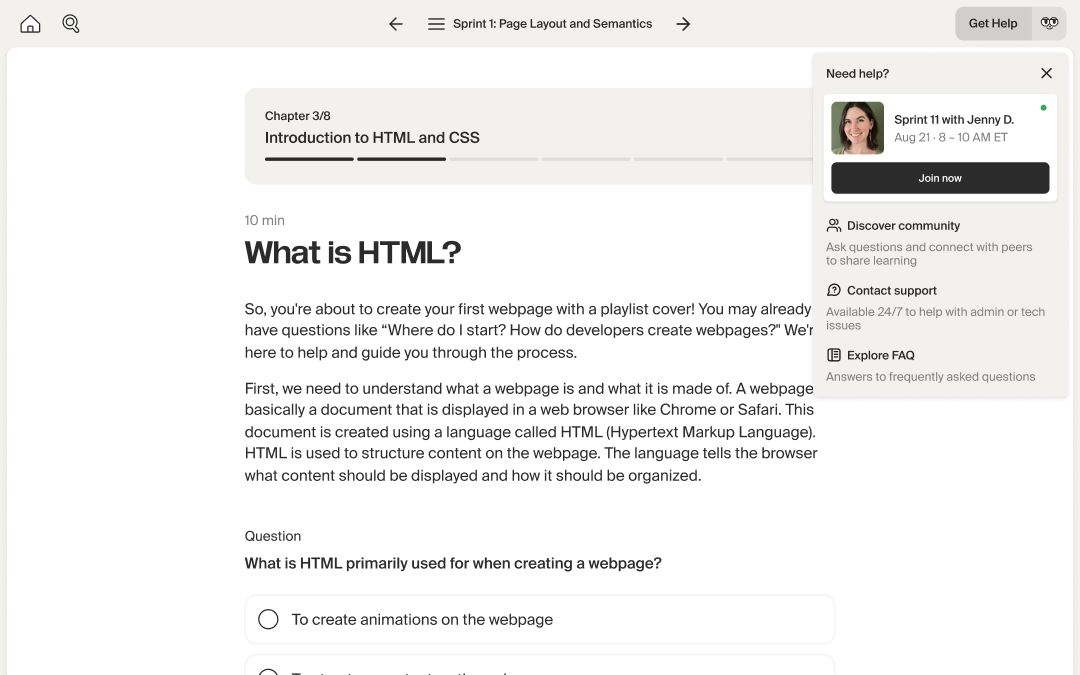
Task: Click the Discover community people icon
Action: point(834,225)
